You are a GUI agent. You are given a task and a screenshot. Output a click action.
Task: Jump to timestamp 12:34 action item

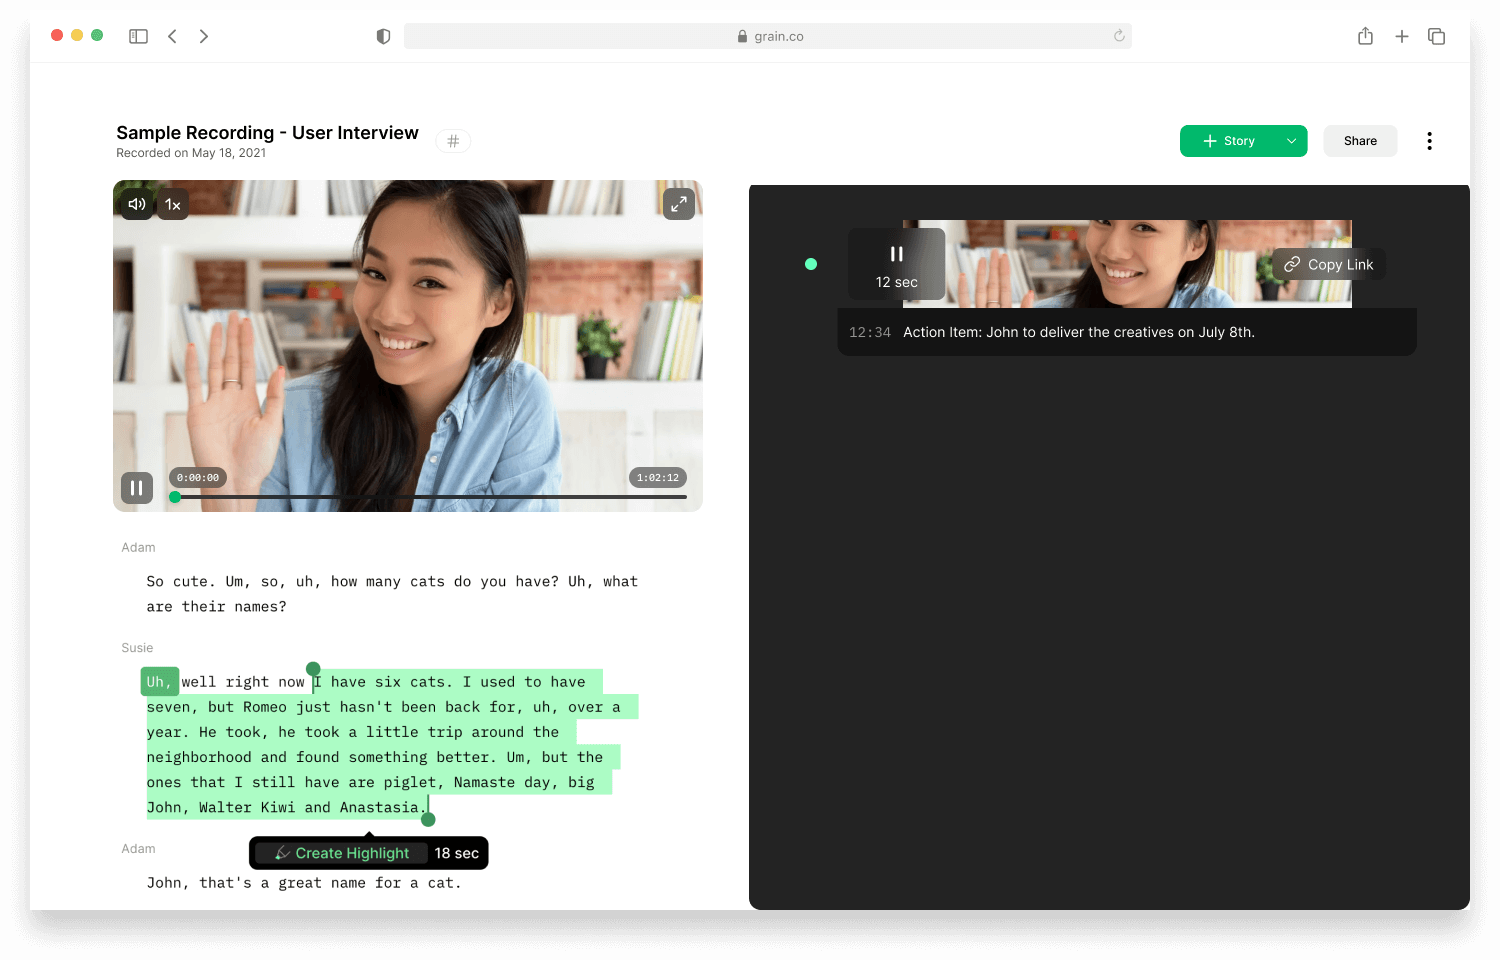(869, 331)
